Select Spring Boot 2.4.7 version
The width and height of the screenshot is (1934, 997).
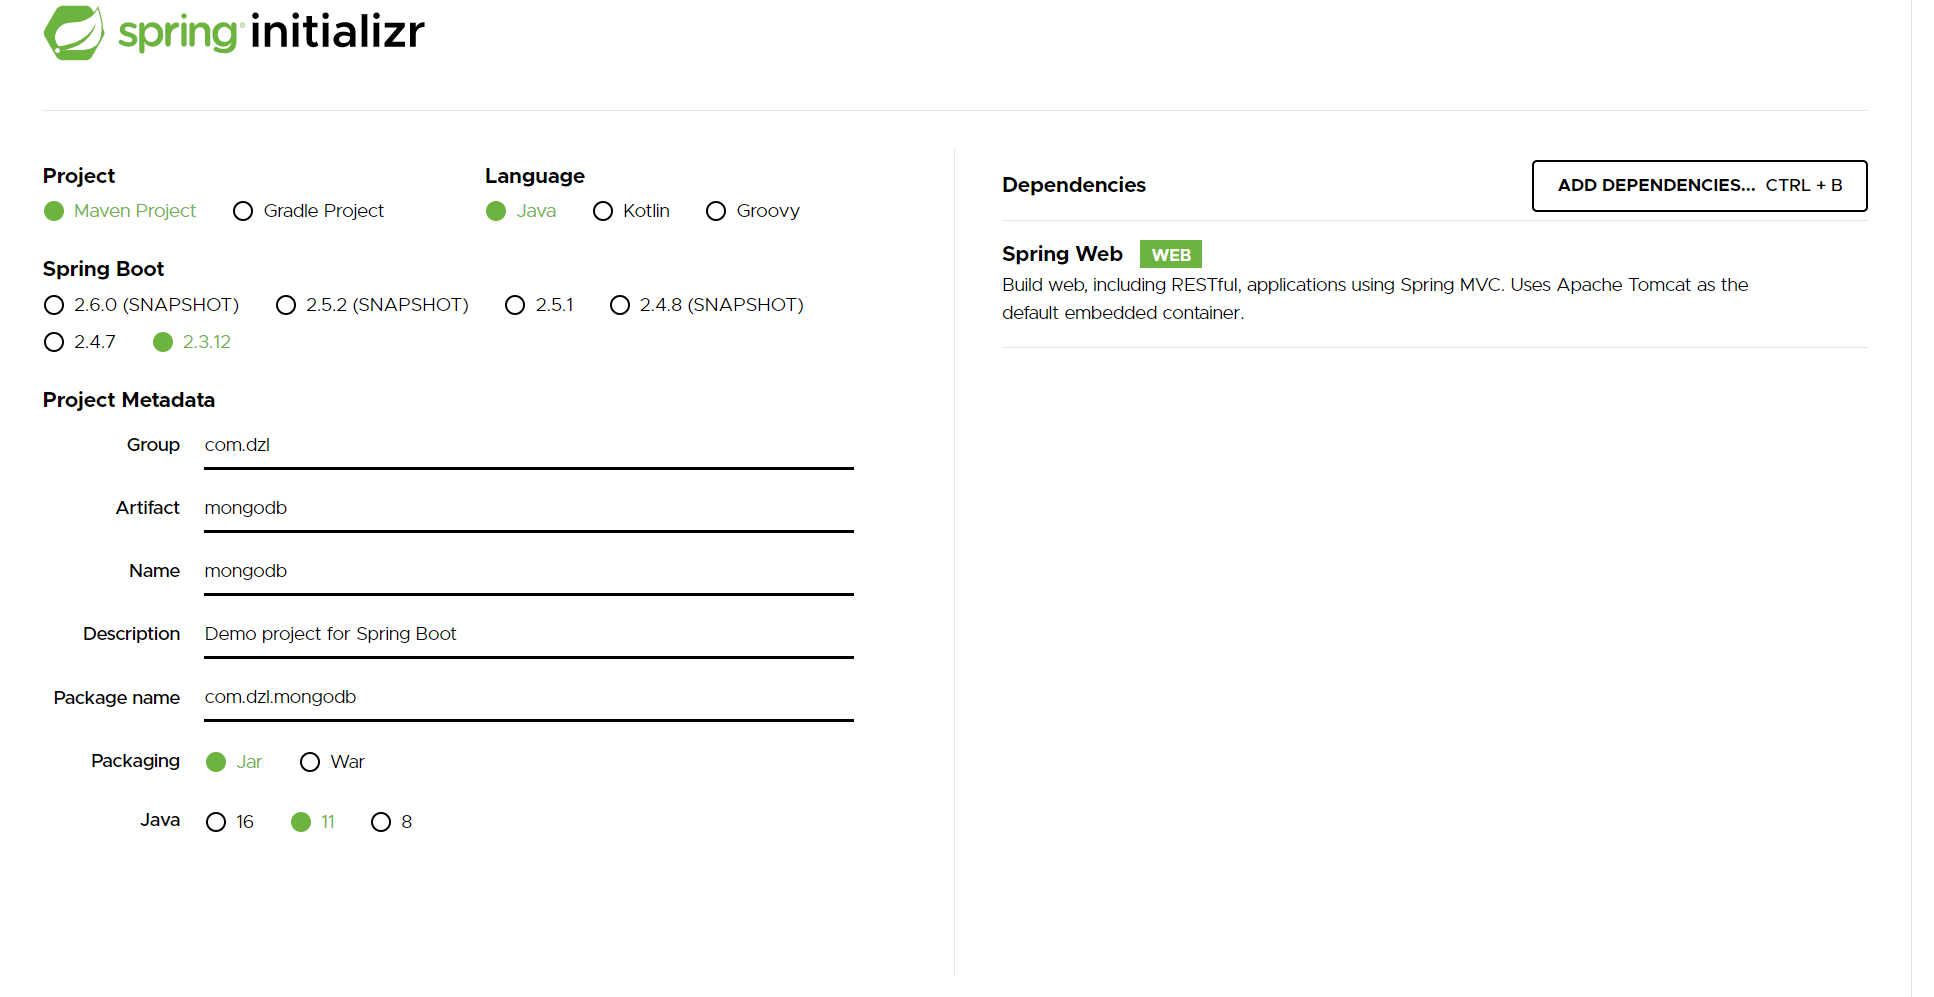point(80,342)
